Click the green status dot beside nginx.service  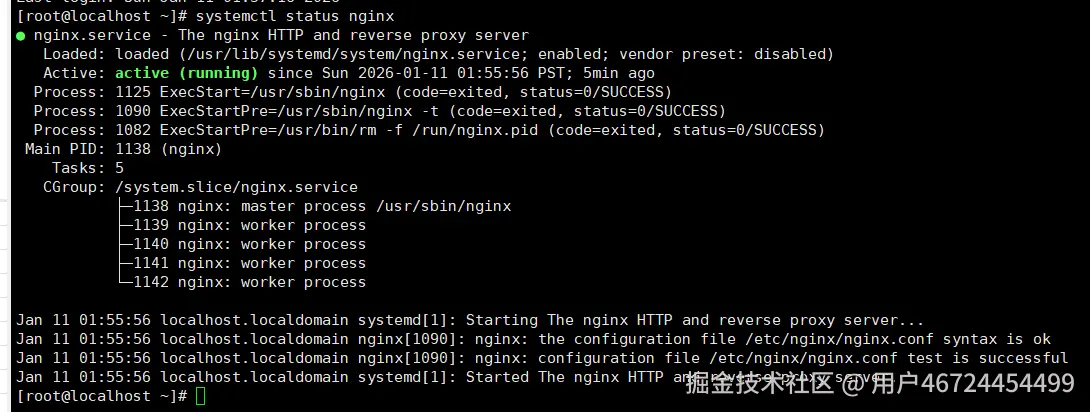[21, 35]
